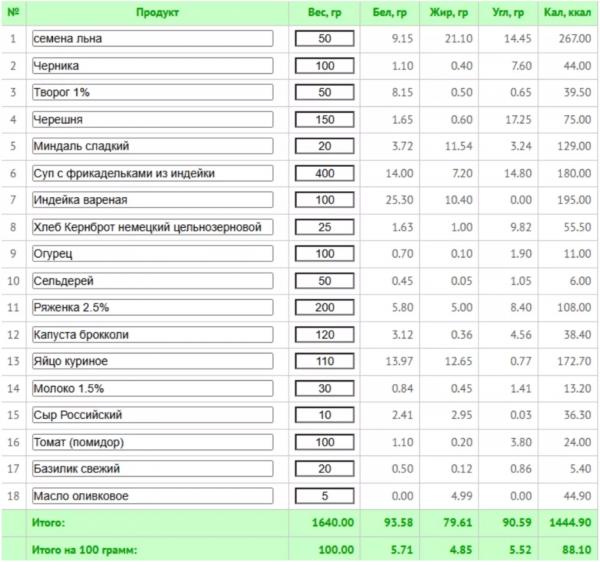This screenshot has height=562, width=600.
Task: Select the weight field for Черника
Action: (324, 66)
